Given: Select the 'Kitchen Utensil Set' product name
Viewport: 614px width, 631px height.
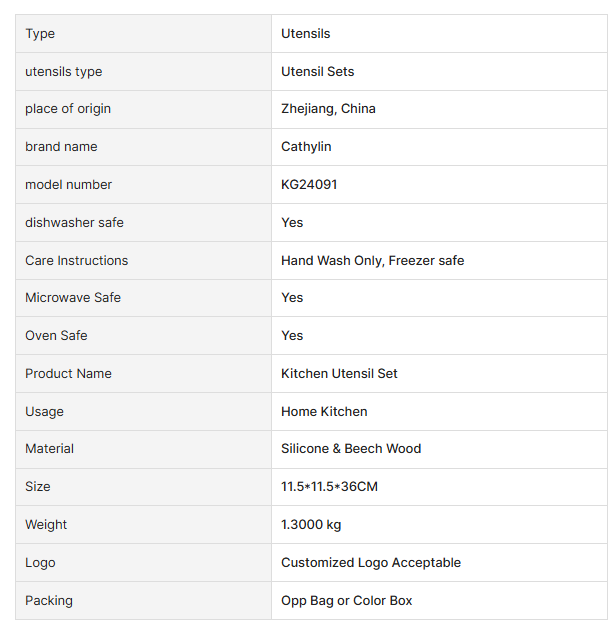Looking at the screenshot, I should [x=339, y=374].
